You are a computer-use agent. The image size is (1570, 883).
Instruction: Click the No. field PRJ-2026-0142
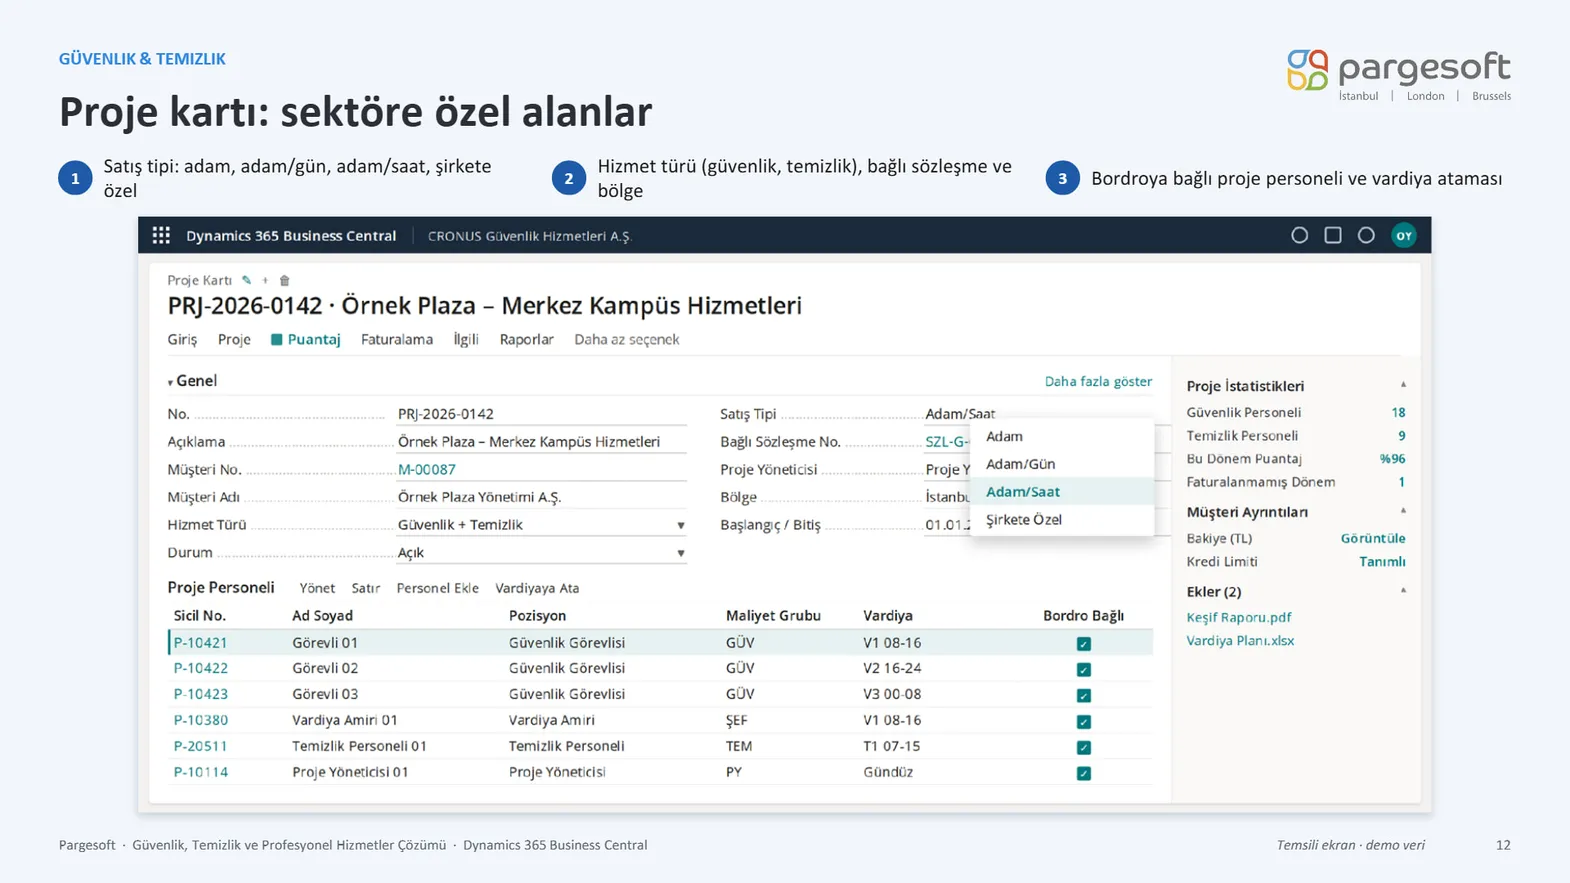tap(541, 413)
